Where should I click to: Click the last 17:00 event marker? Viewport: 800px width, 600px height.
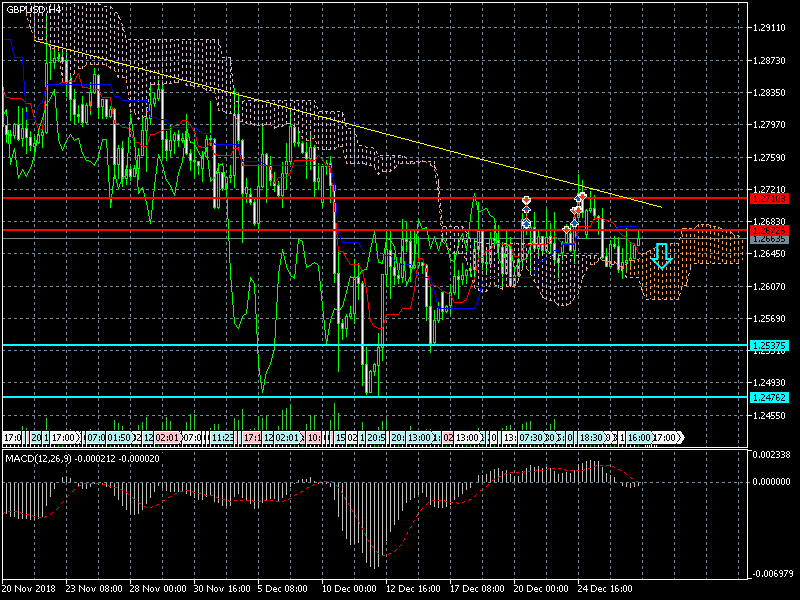[667, 438]
